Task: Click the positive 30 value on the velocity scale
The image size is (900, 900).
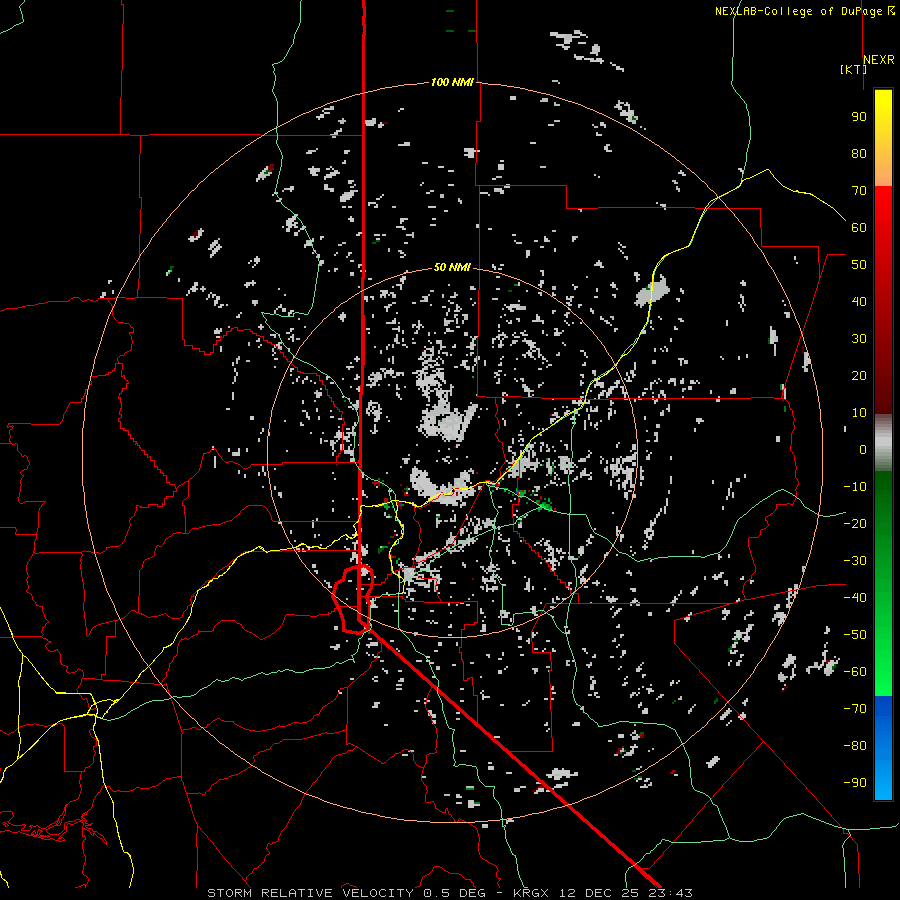Action: [x=859, y=339]
